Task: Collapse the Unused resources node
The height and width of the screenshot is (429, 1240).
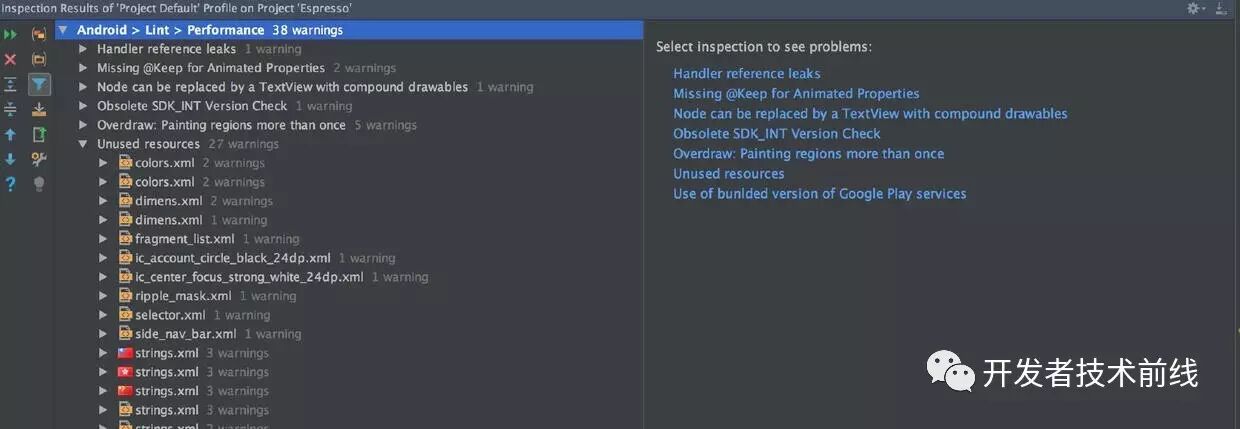Action: [84, 144]
